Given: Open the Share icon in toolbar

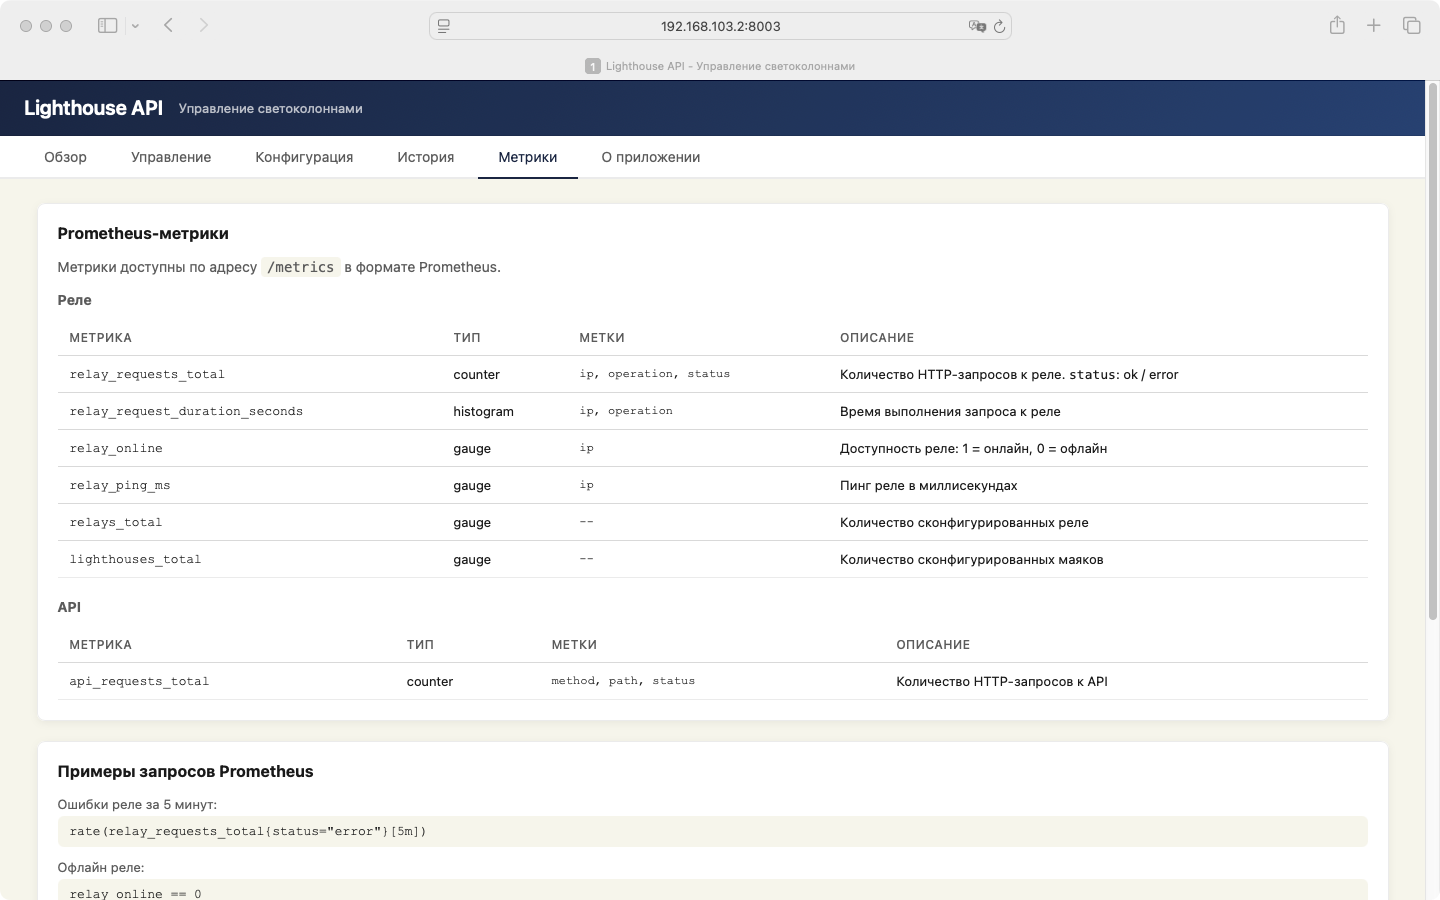Looking at the screenshot, I should coord(1337,26).
